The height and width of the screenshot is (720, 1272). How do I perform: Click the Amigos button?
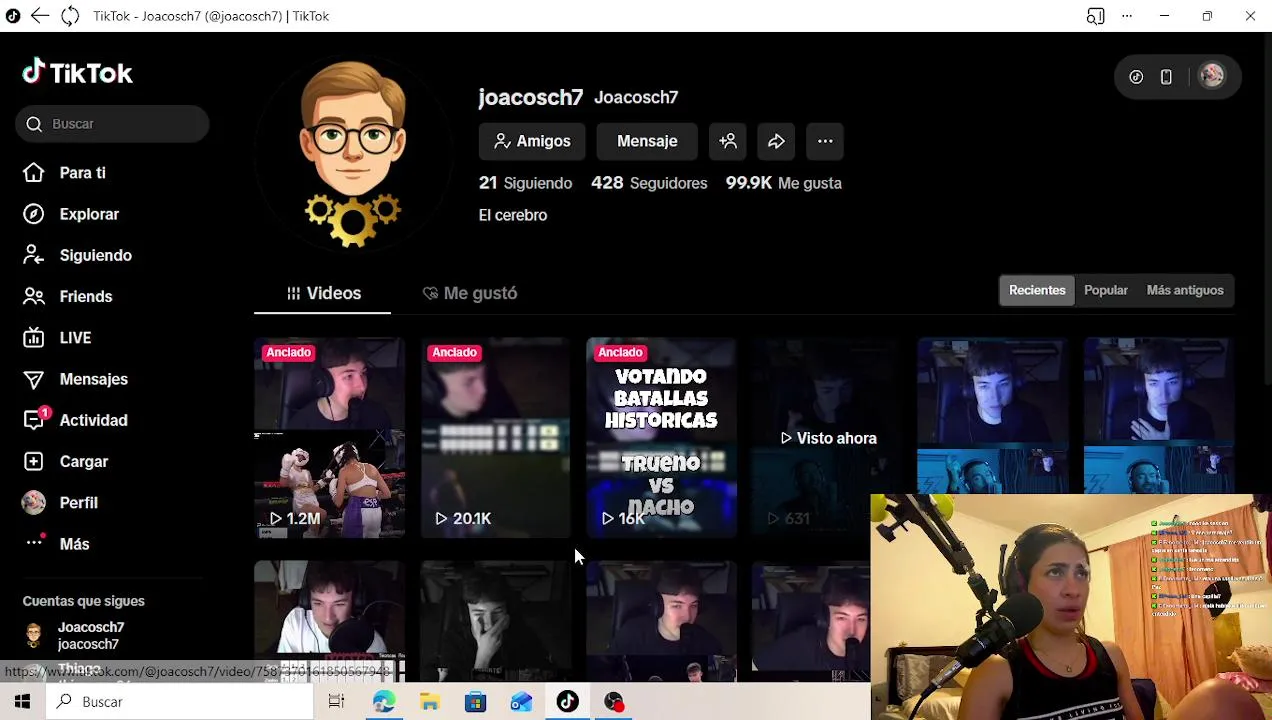point(532,141)
